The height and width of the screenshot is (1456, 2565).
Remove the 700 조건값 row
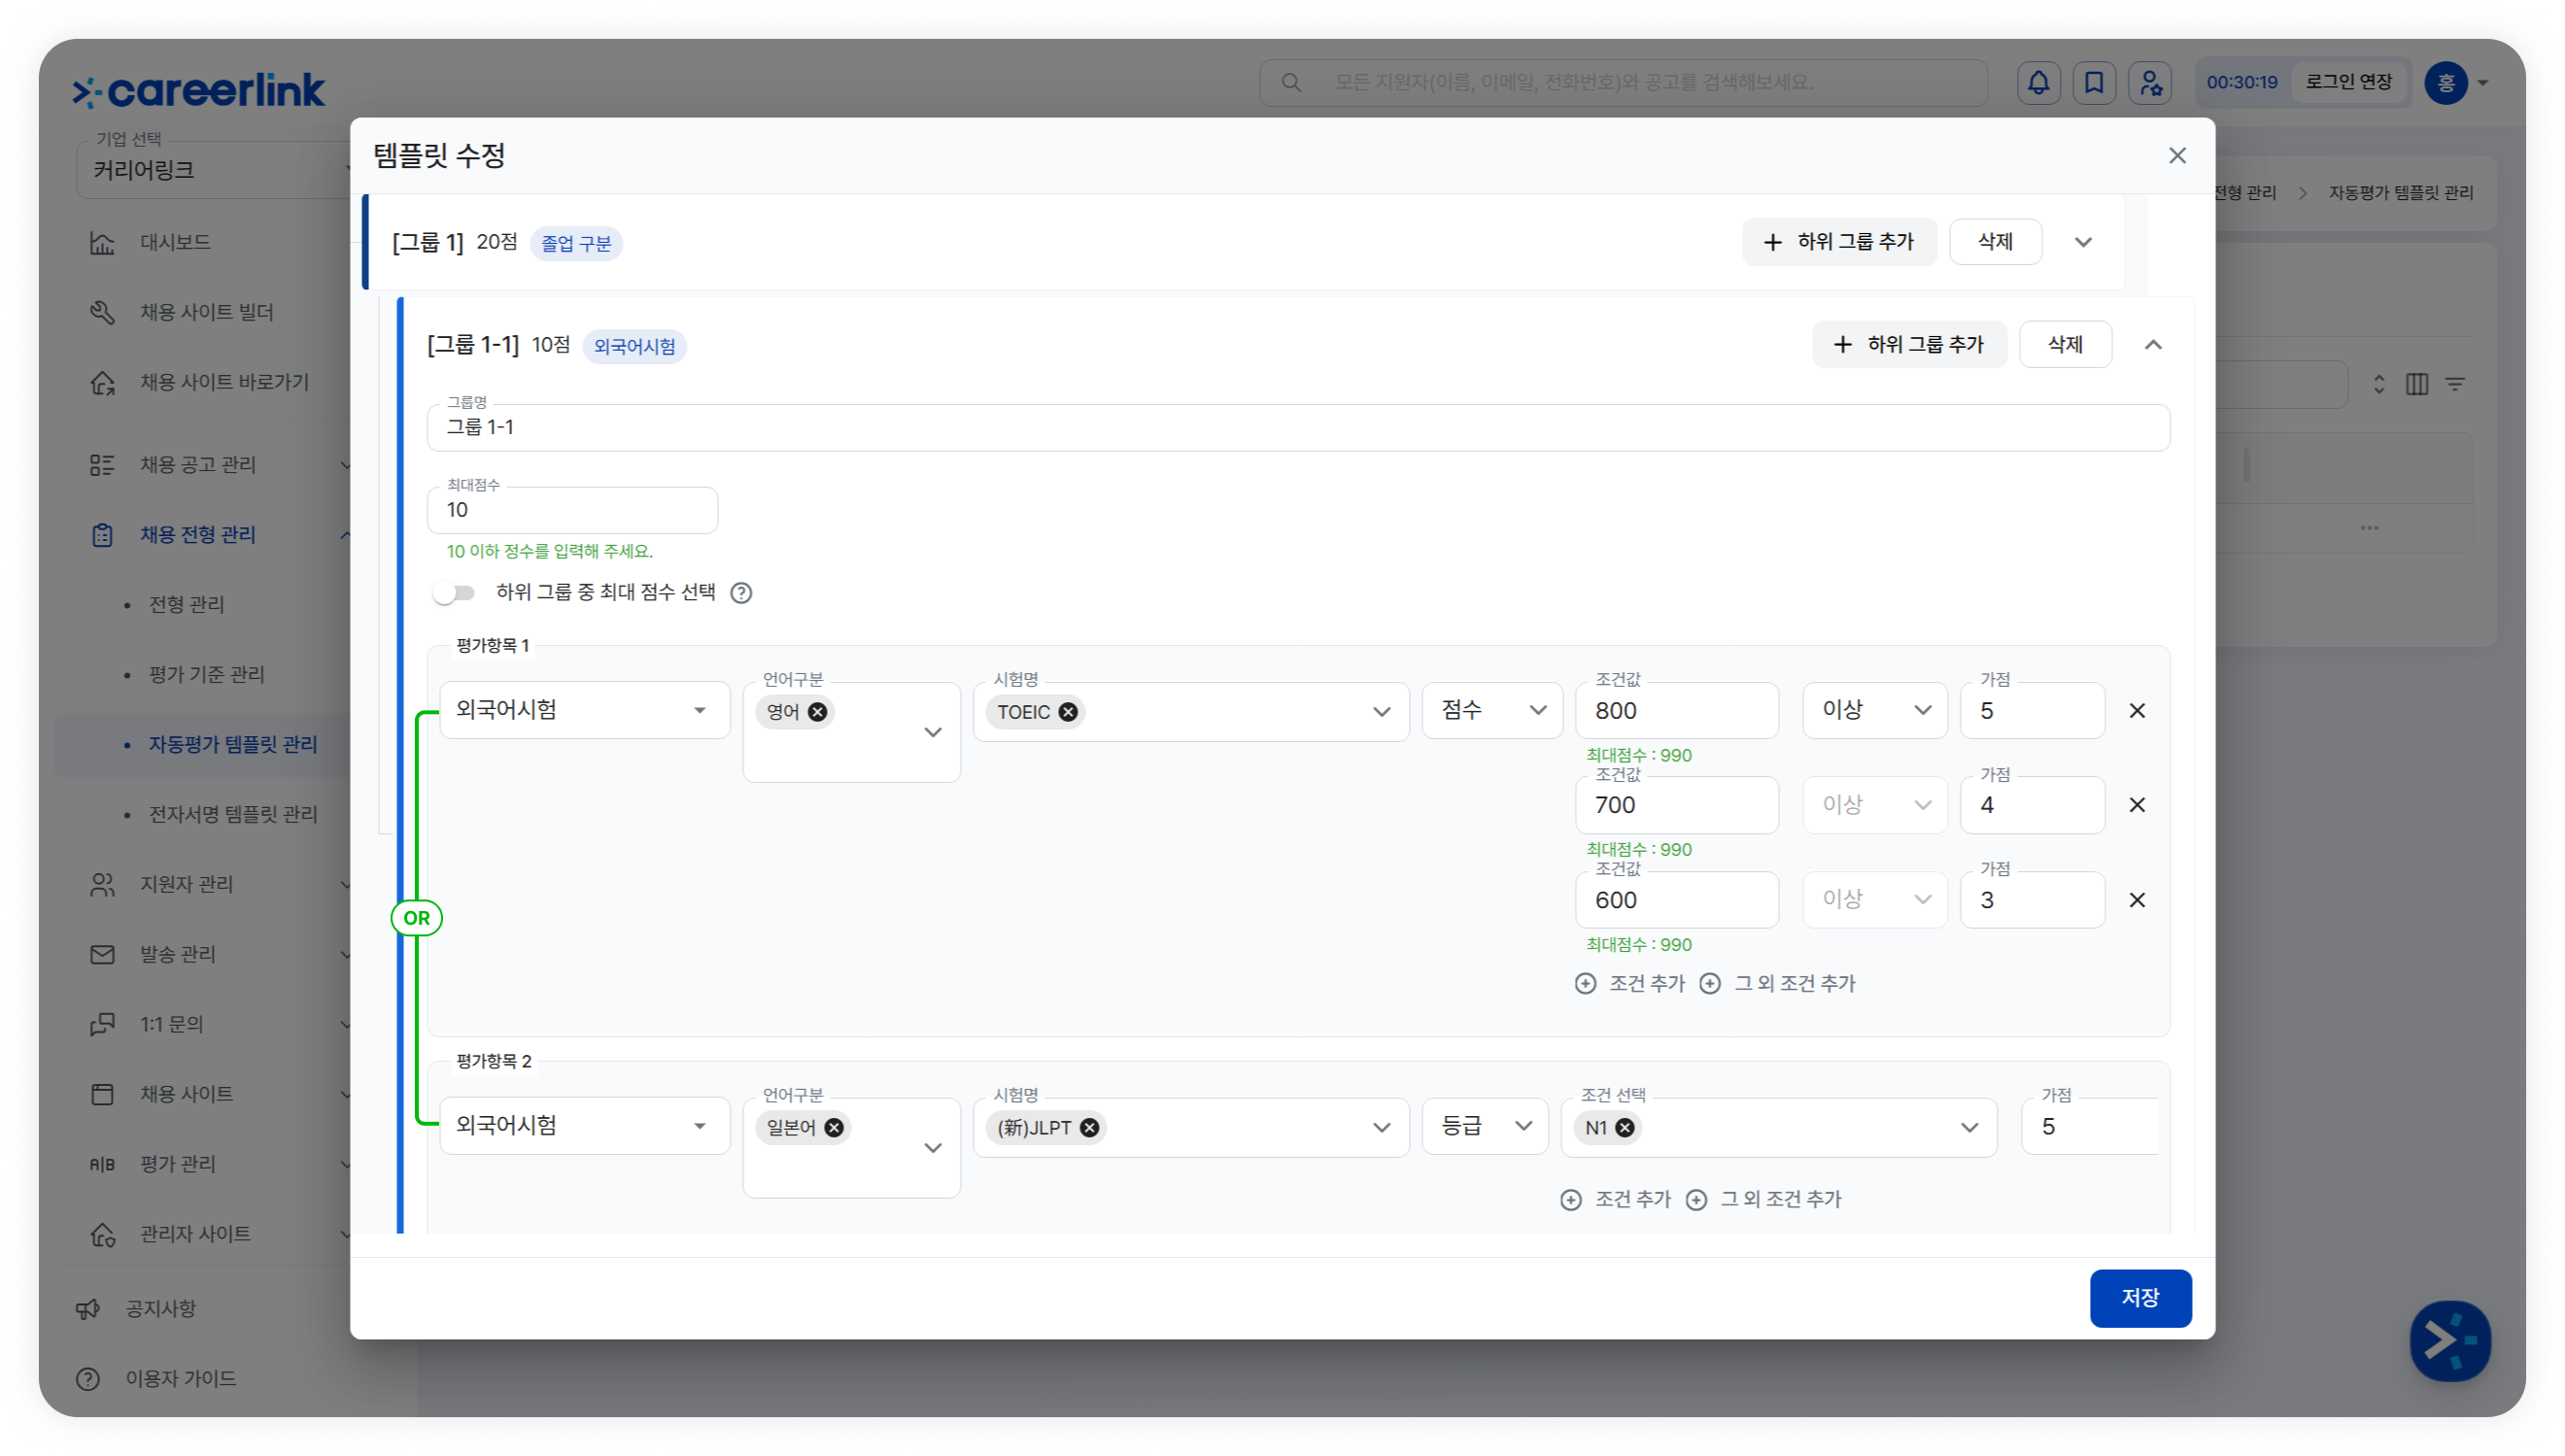point(2137,805)
